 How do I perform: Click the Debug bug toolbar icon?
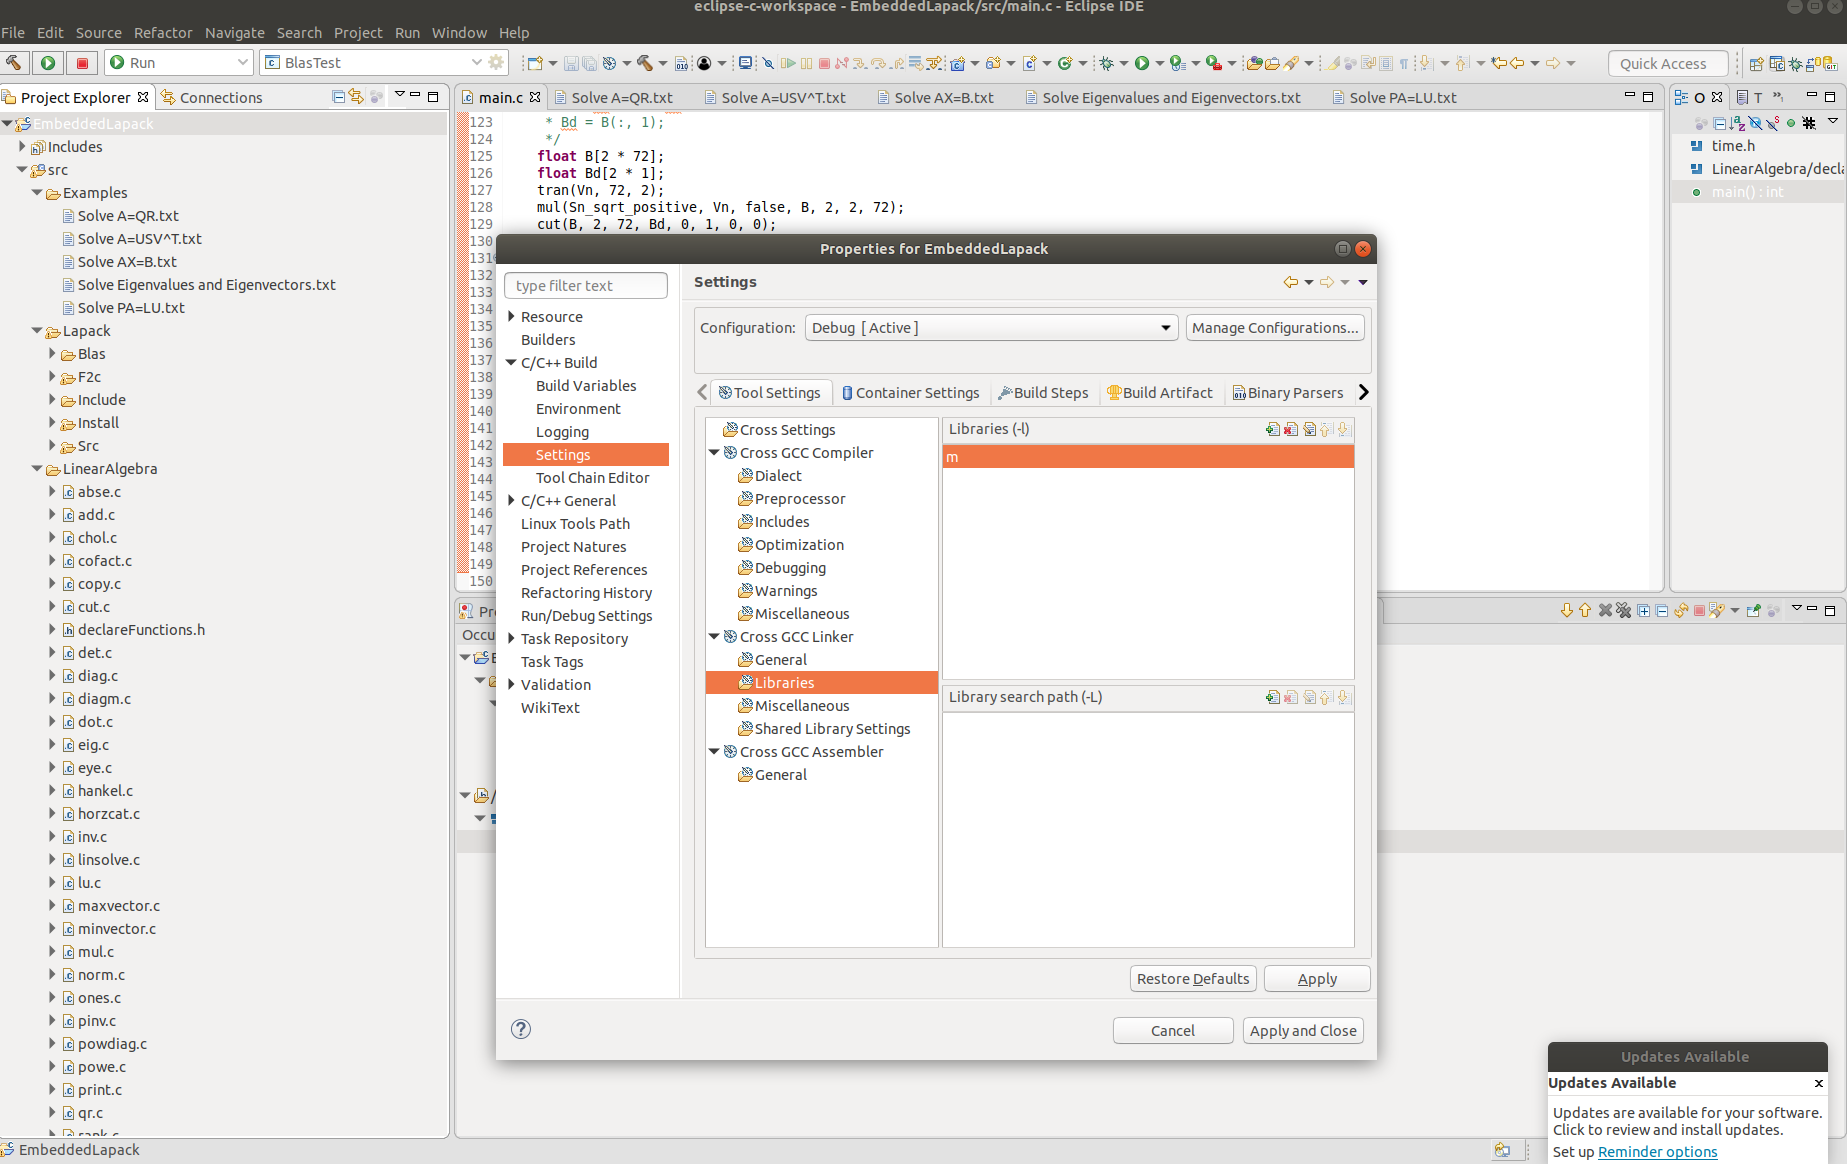[1106, 63]
